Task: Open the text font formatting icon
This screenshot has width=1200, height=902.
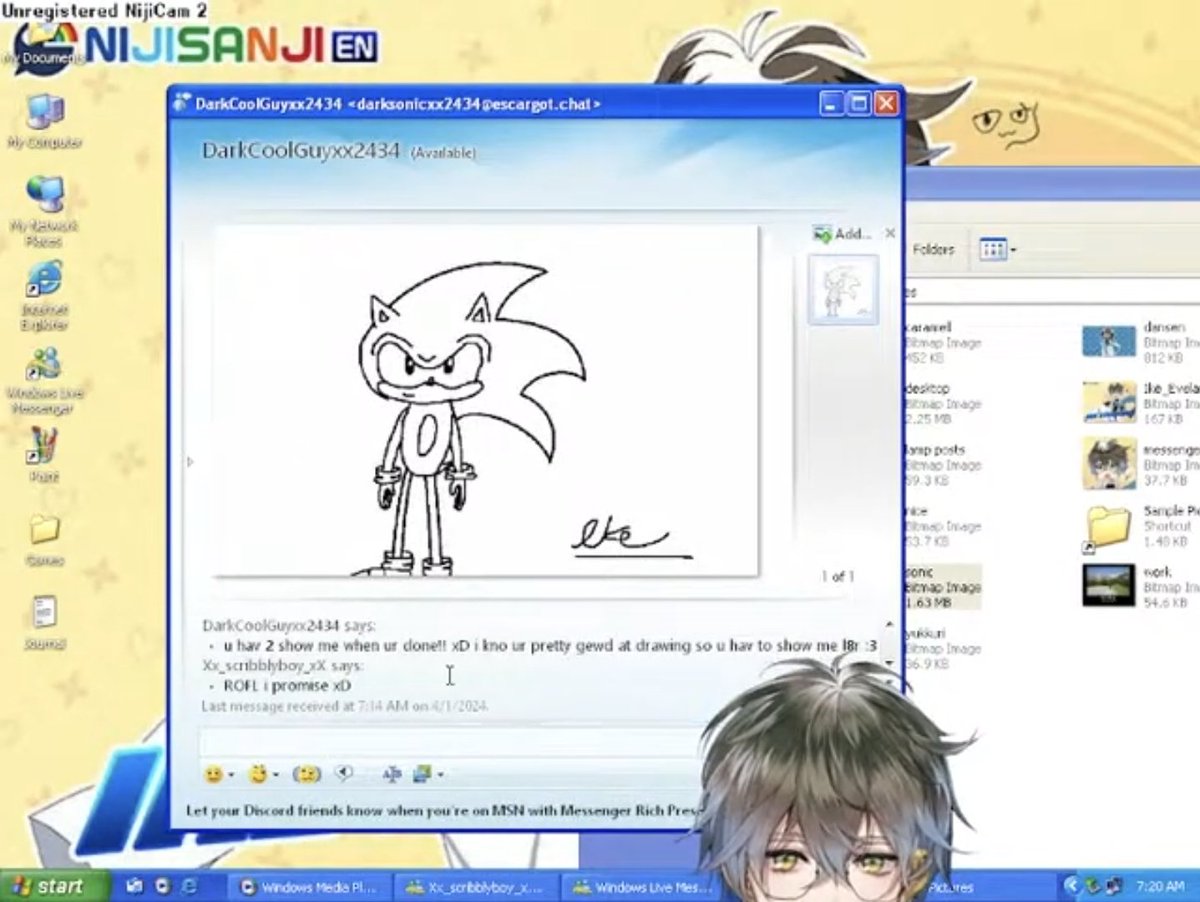Action: click(x=393, y=774)
